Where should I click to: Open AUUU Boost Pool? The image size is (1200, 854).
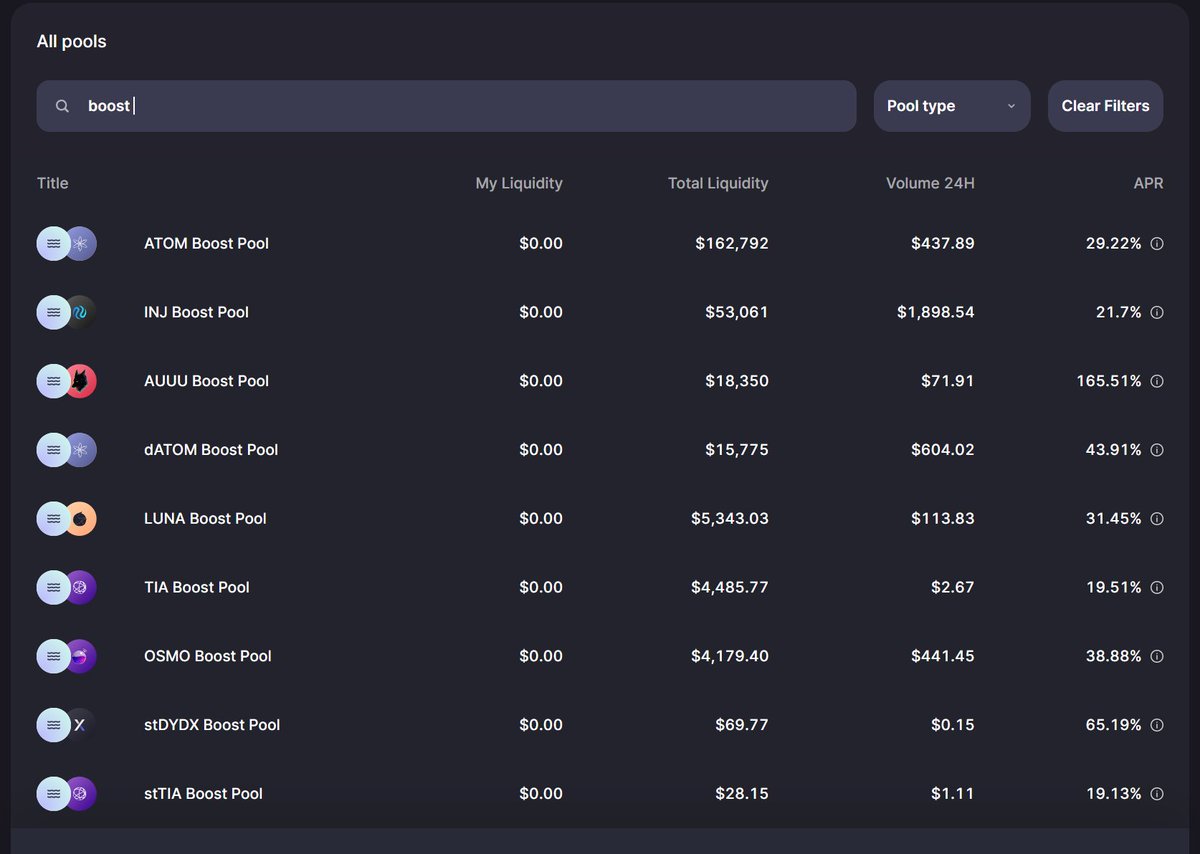click(206, 381)
